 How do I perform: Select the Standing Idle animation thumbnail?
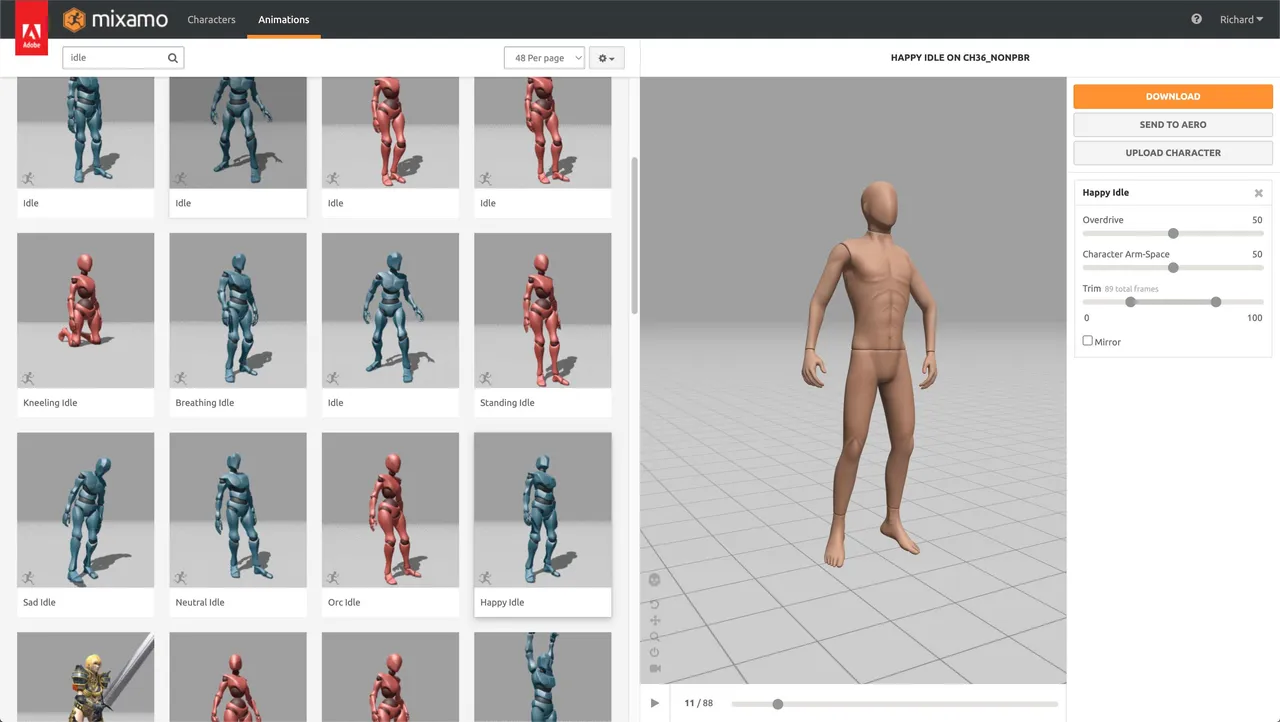pos(543,310)
